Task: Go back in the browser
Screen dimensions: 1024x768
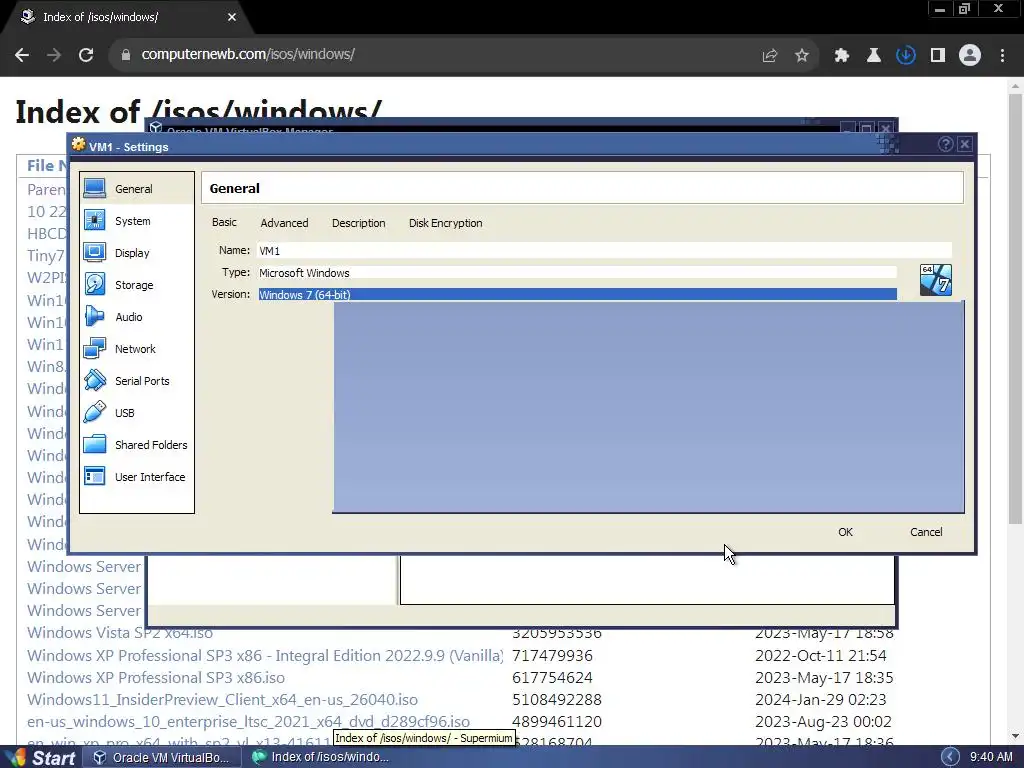Action: point(22,55)
